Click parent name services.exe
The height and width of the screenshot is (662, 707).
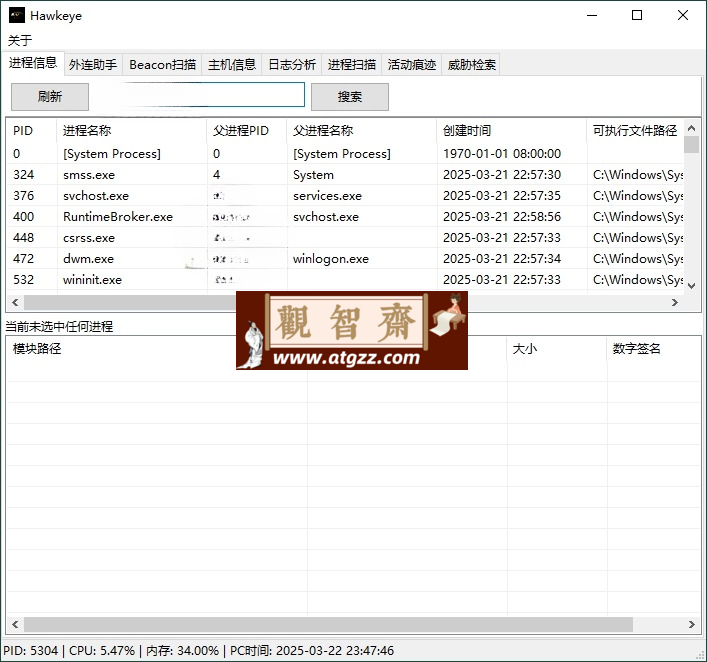point(327,196)
